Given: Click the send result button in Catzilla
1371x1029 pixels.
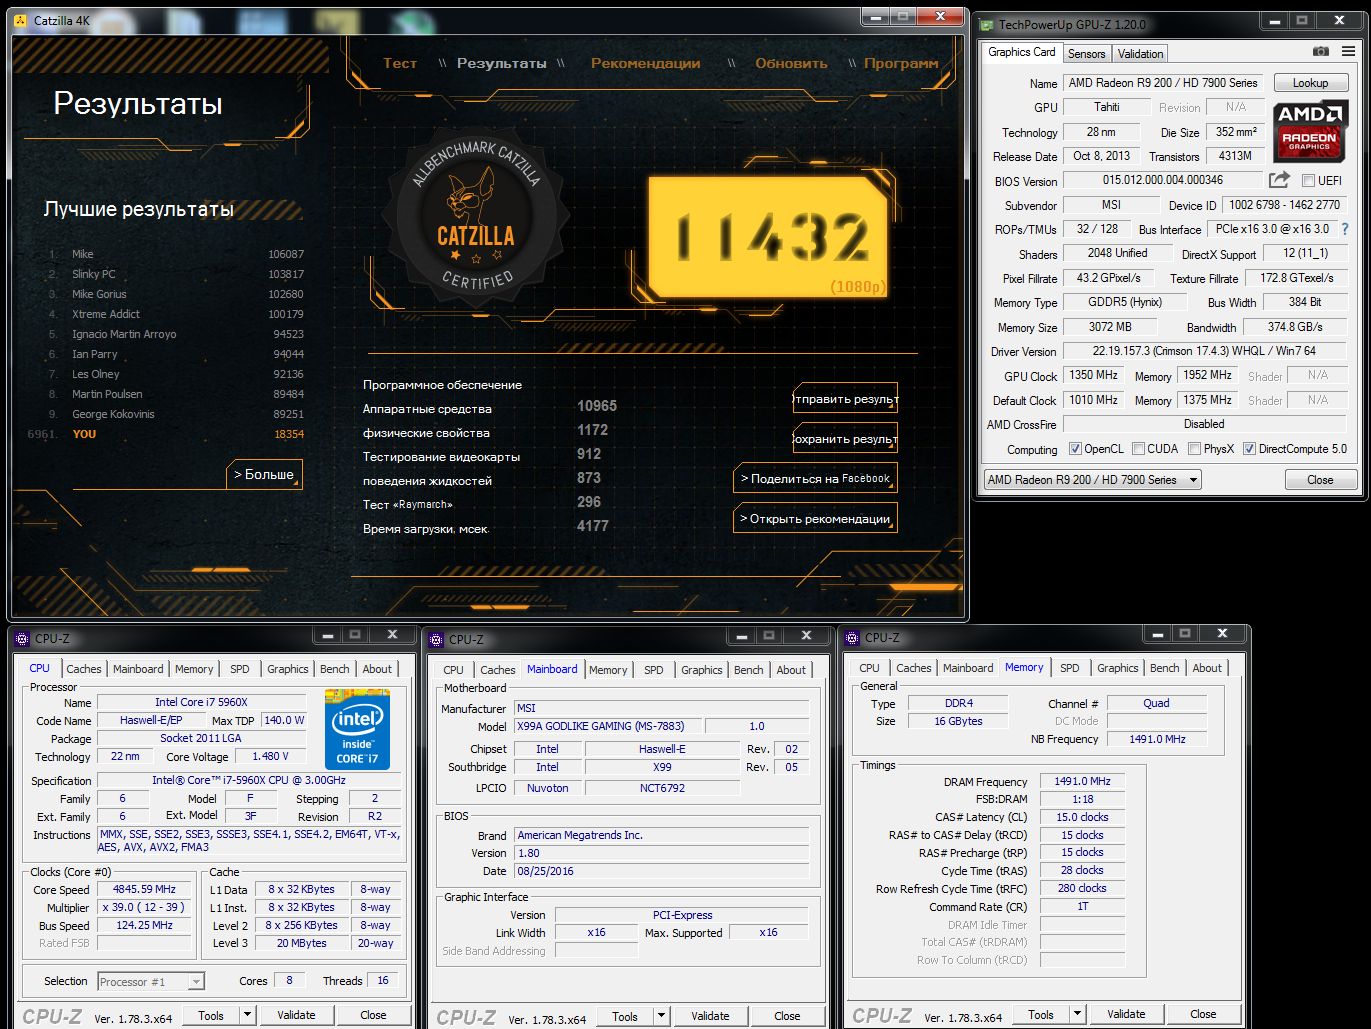Looking at the screenshot, I should (845, 399).
